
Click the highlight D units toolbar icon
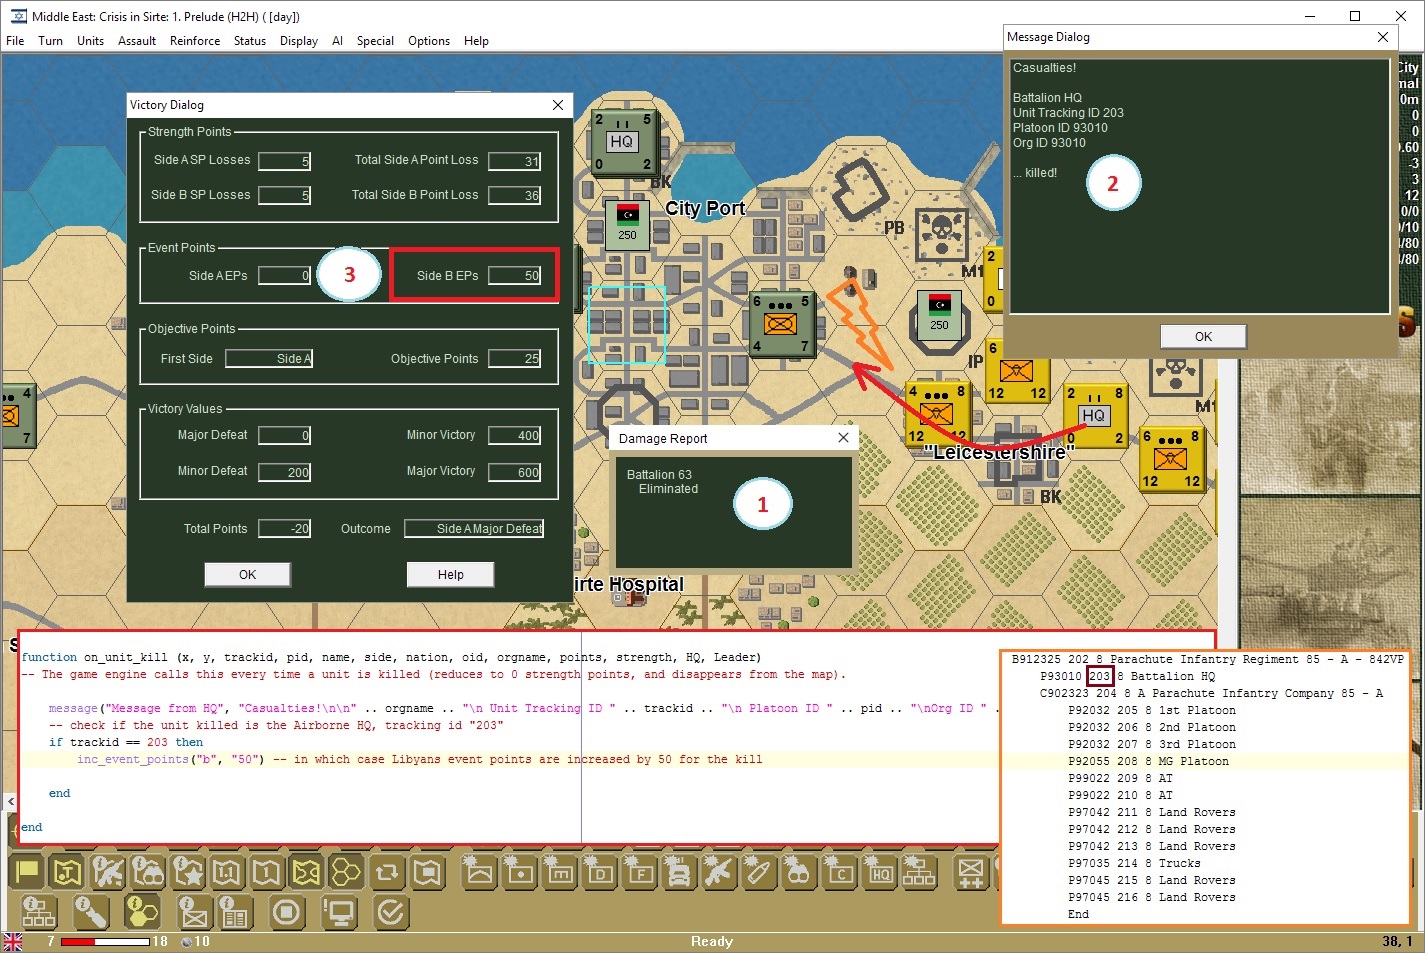point(600,871)
